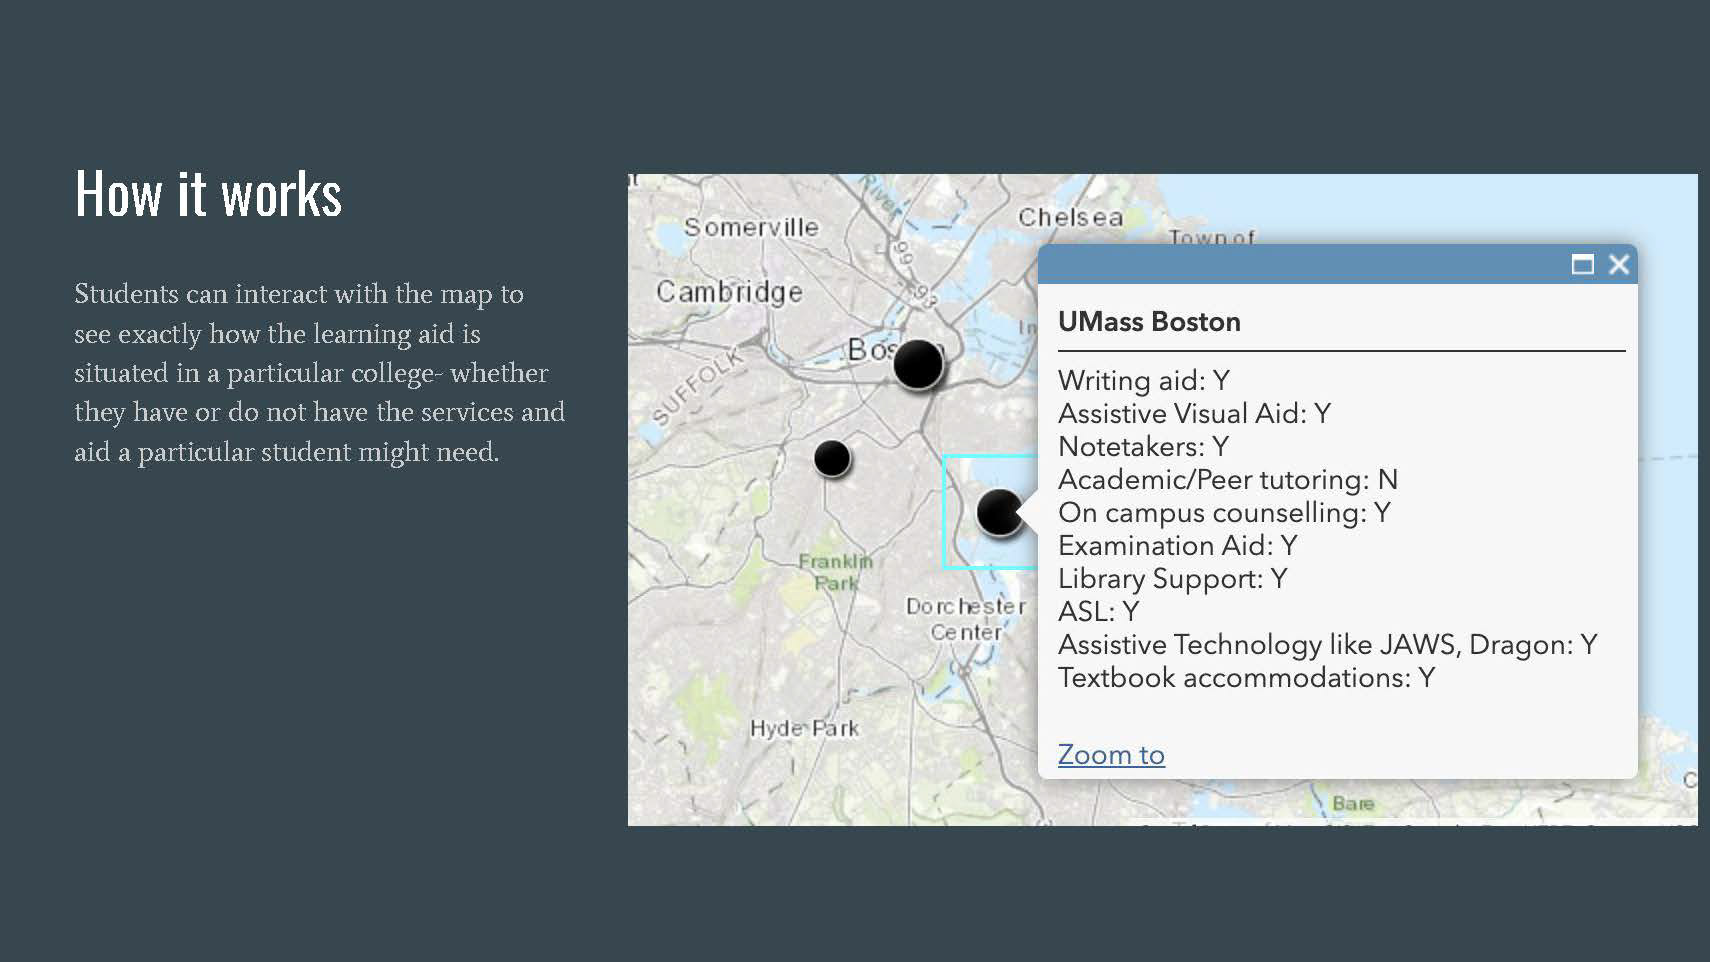Click 'Assistive Technology like JAWS, Dragon' line
The height and width of the screenshot is (962, 1710).
pos(1328,645)
